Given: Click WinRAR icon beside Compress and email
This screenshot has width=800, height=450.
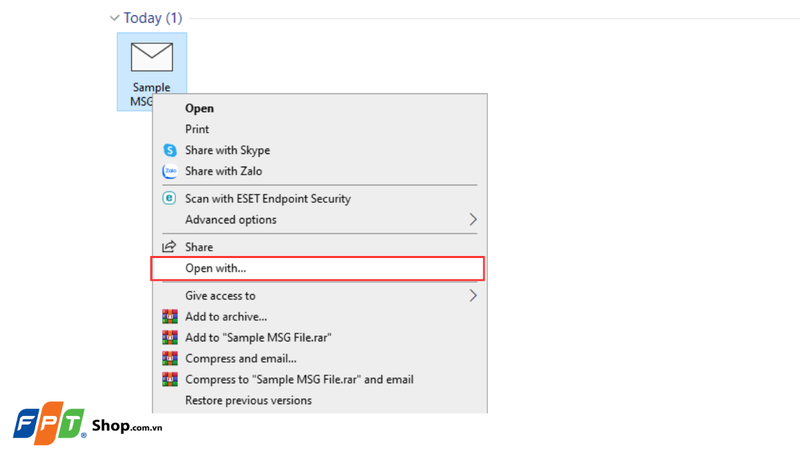Looking at the screenshot, I should (x=170, y=359).
